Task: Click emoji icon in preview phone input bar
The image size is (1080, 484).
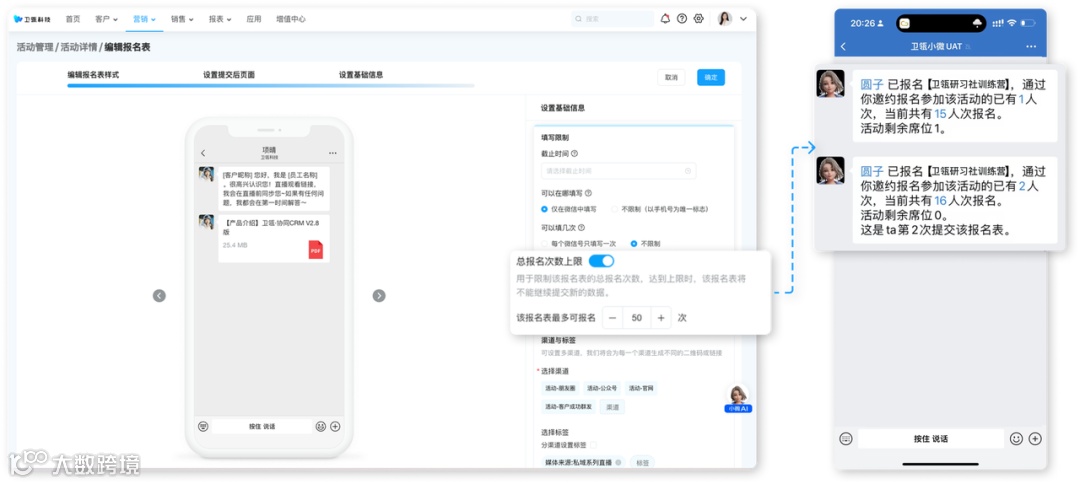Action: click(x=321, y=426)
